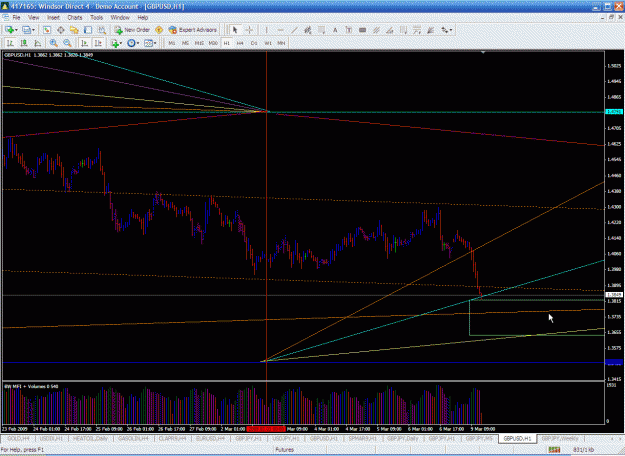Switch to the D1 timeframe

click(254, 43)
